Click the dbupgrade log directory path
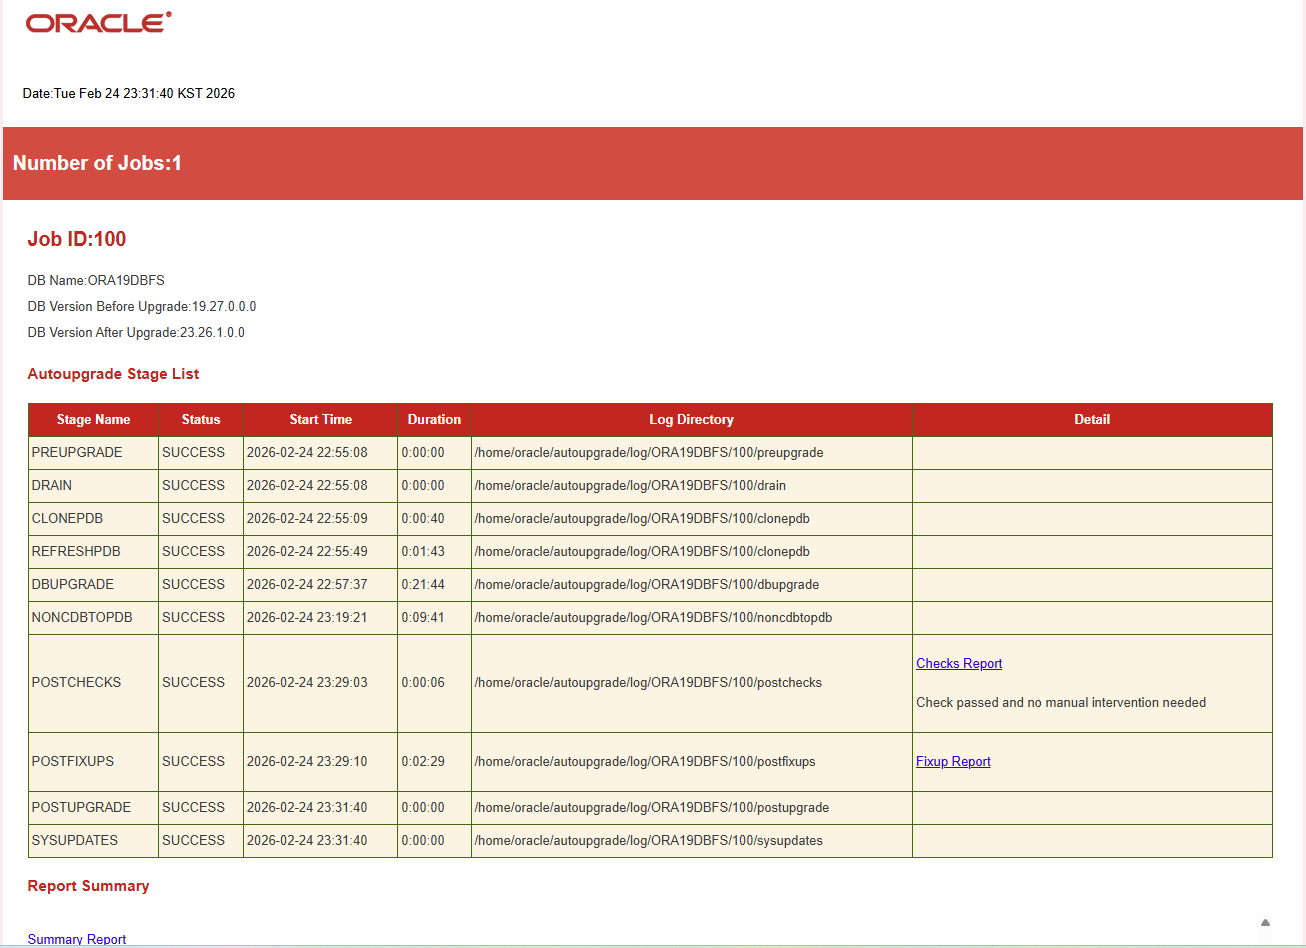Viewport: 1306px width, 948px height. coord(647,585)
